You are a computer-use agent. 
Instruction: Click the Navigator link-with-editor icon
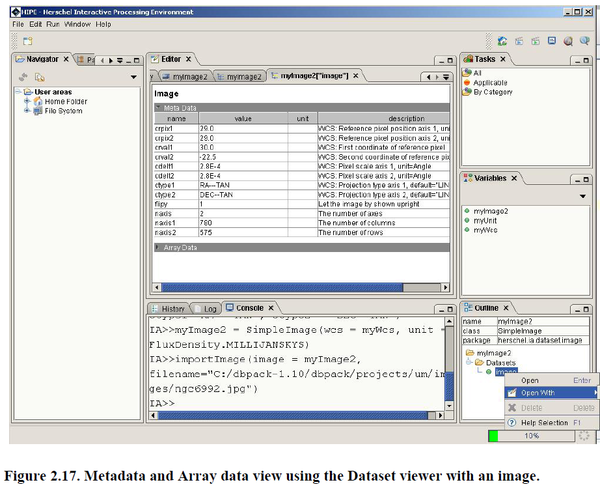coord(39,77)
